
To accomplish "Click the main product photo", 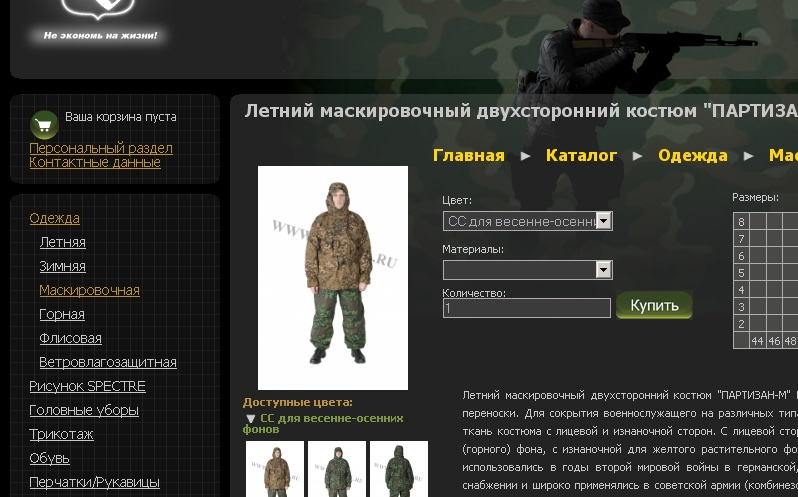I will [x=333, y=278].
